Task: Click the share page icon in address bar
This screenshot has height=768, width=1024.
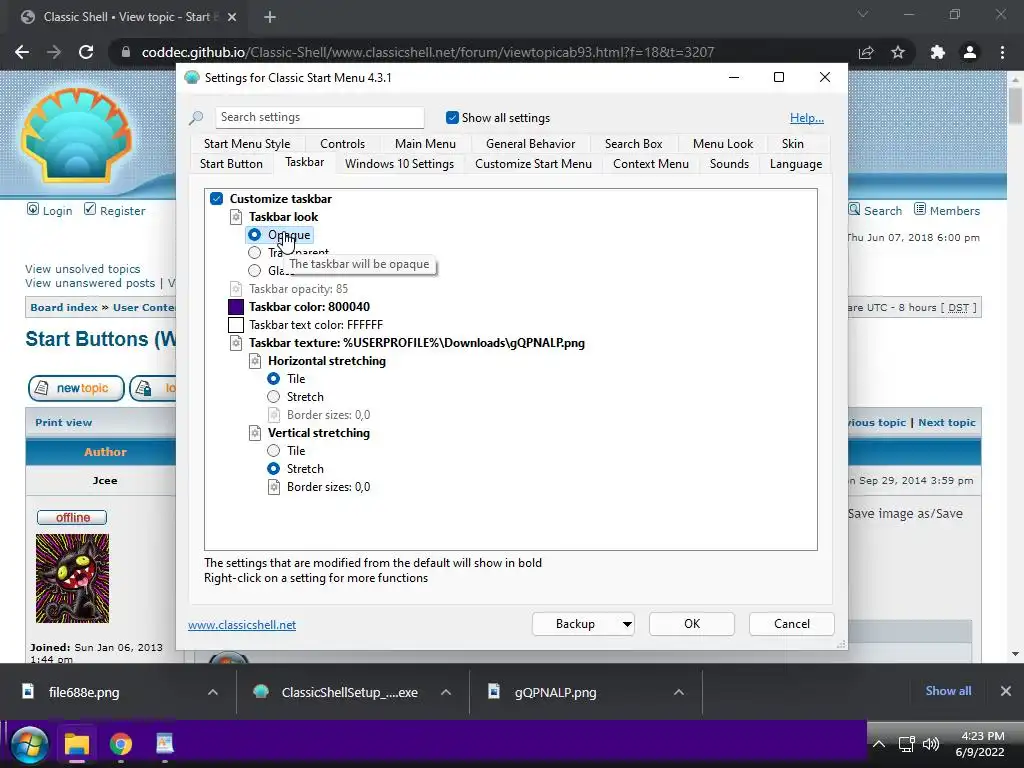Action: pos(866,52)
